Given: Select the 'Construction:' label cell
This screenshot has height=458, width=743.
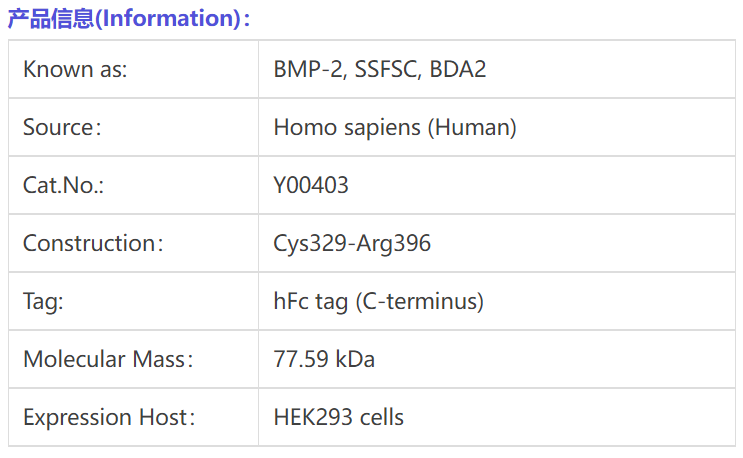Looking at the screenshot, I should pyautogui.click(x=133, y=243).
